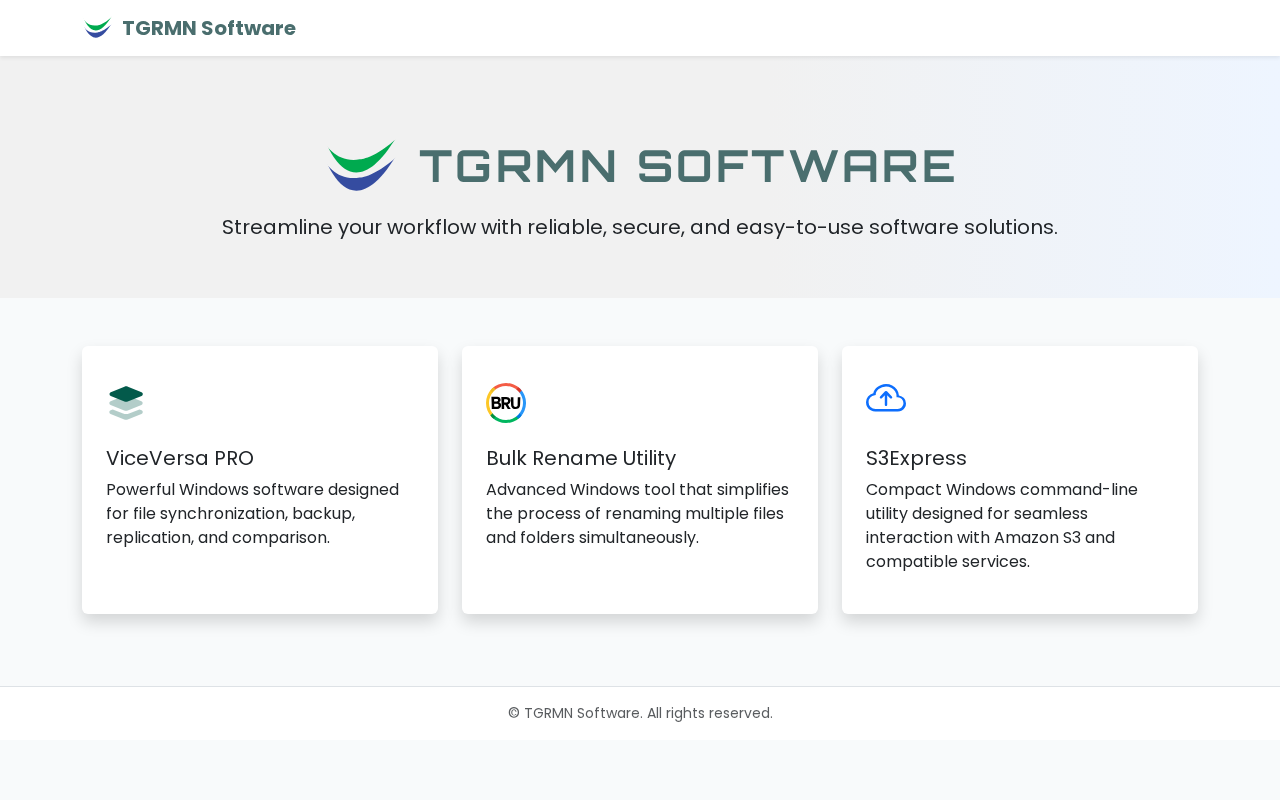
Task: Click the circular BRU logo icon
Action: (506, 403)
